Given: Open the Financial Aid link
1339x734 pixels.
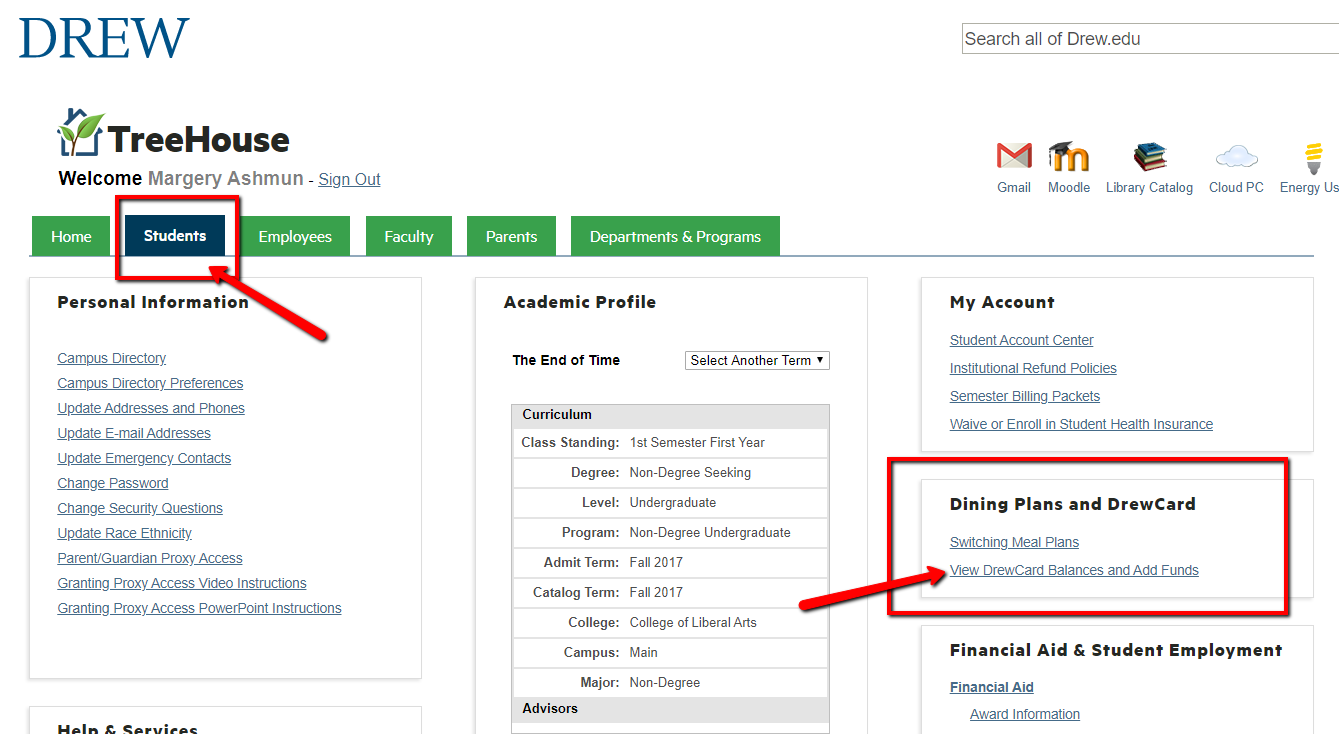Looking at the screenshot, I should coord(992,687).
